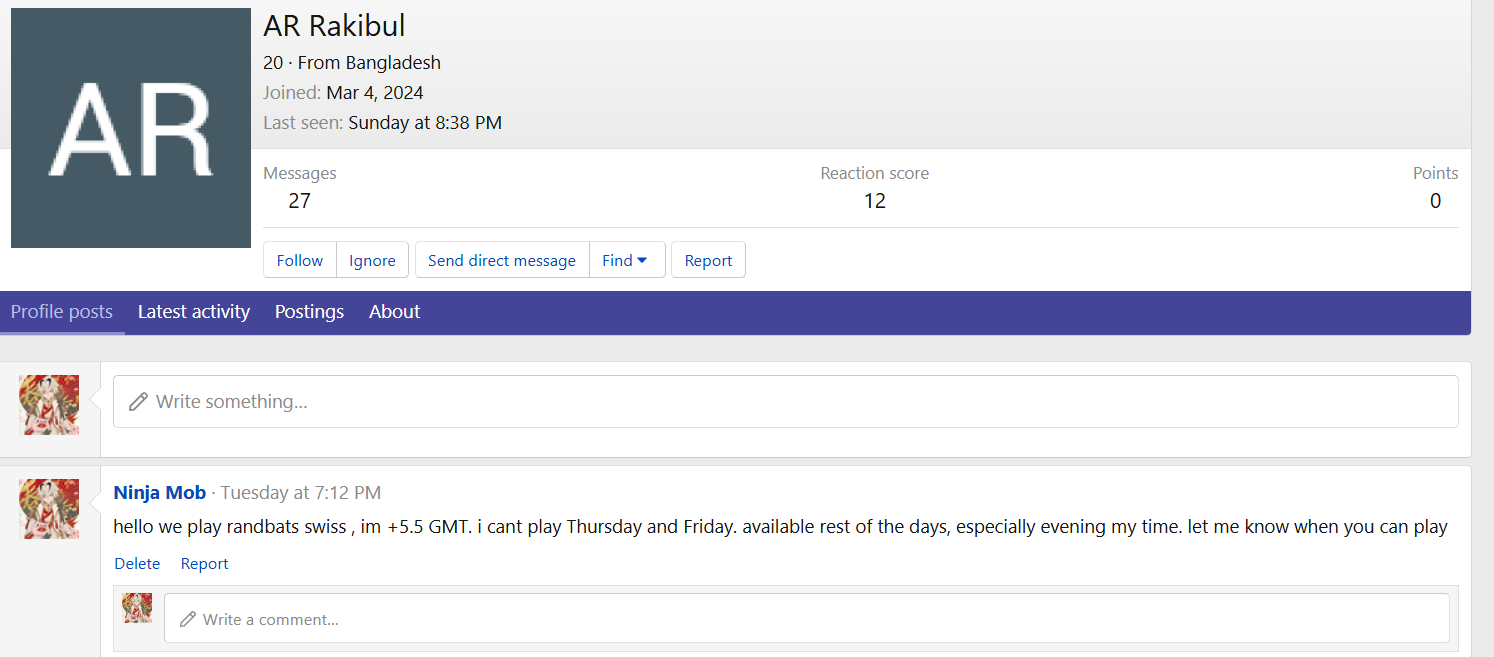
Task: Select the About tab
Action: [x=394, y=312]
